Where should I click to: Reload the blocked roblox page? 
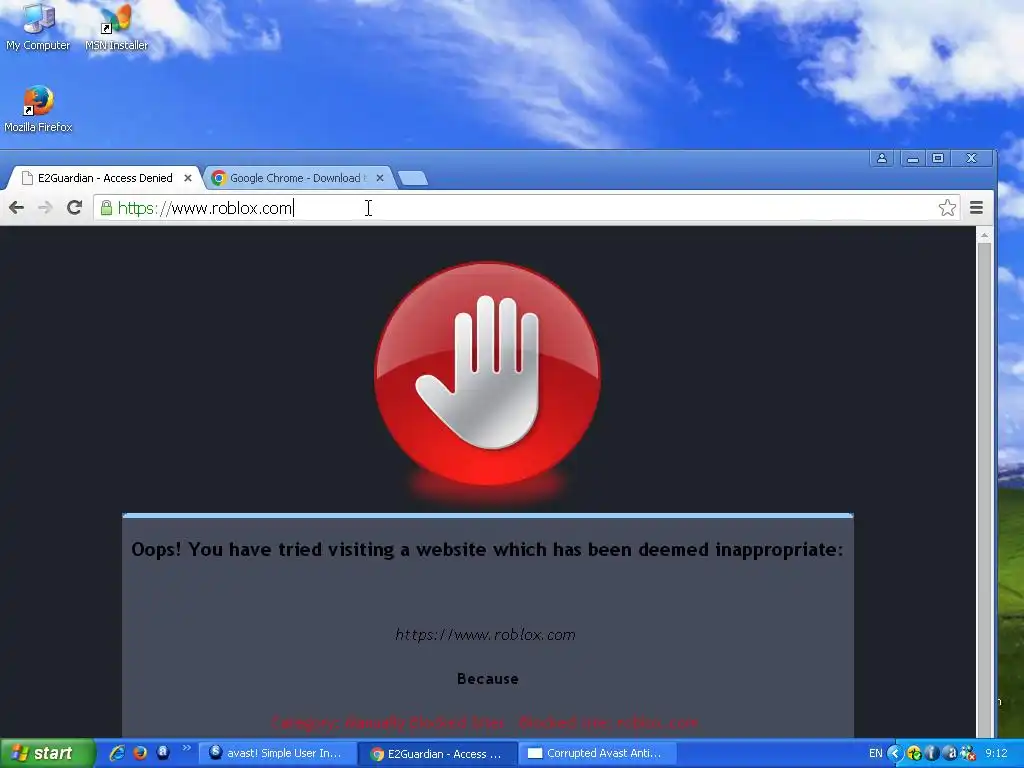pyautogui.click(x=74, y=208)
